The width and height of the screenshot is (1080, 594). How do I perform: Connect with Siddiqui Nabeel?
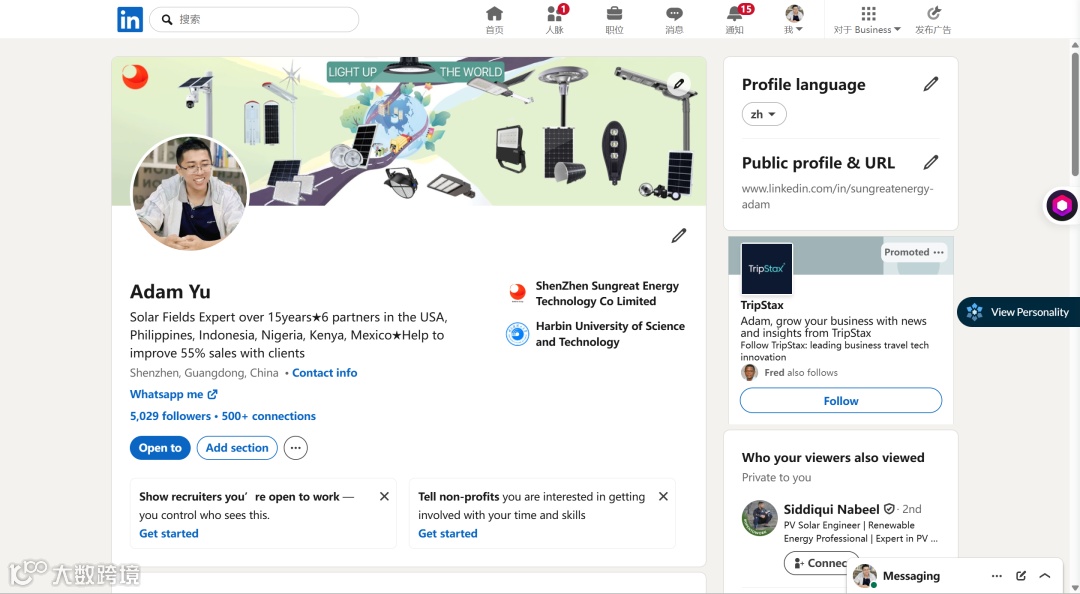click(821, 563)
